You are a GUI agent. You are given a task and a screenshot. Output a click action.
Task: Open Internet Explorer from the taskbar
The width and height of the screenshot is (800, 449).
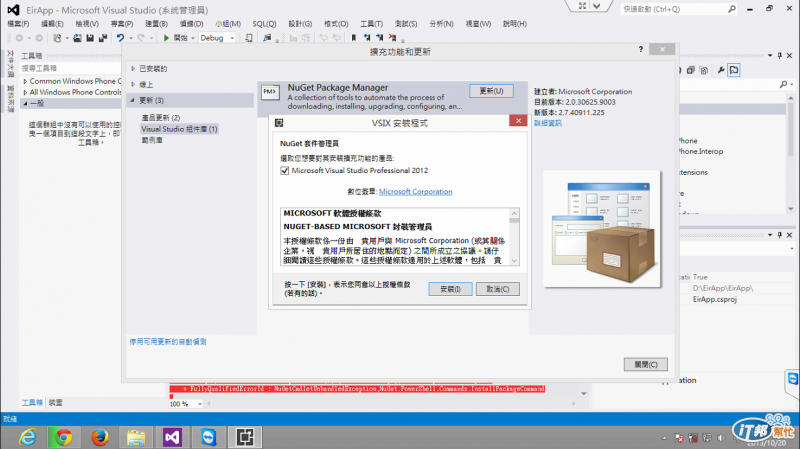point(28,437)
